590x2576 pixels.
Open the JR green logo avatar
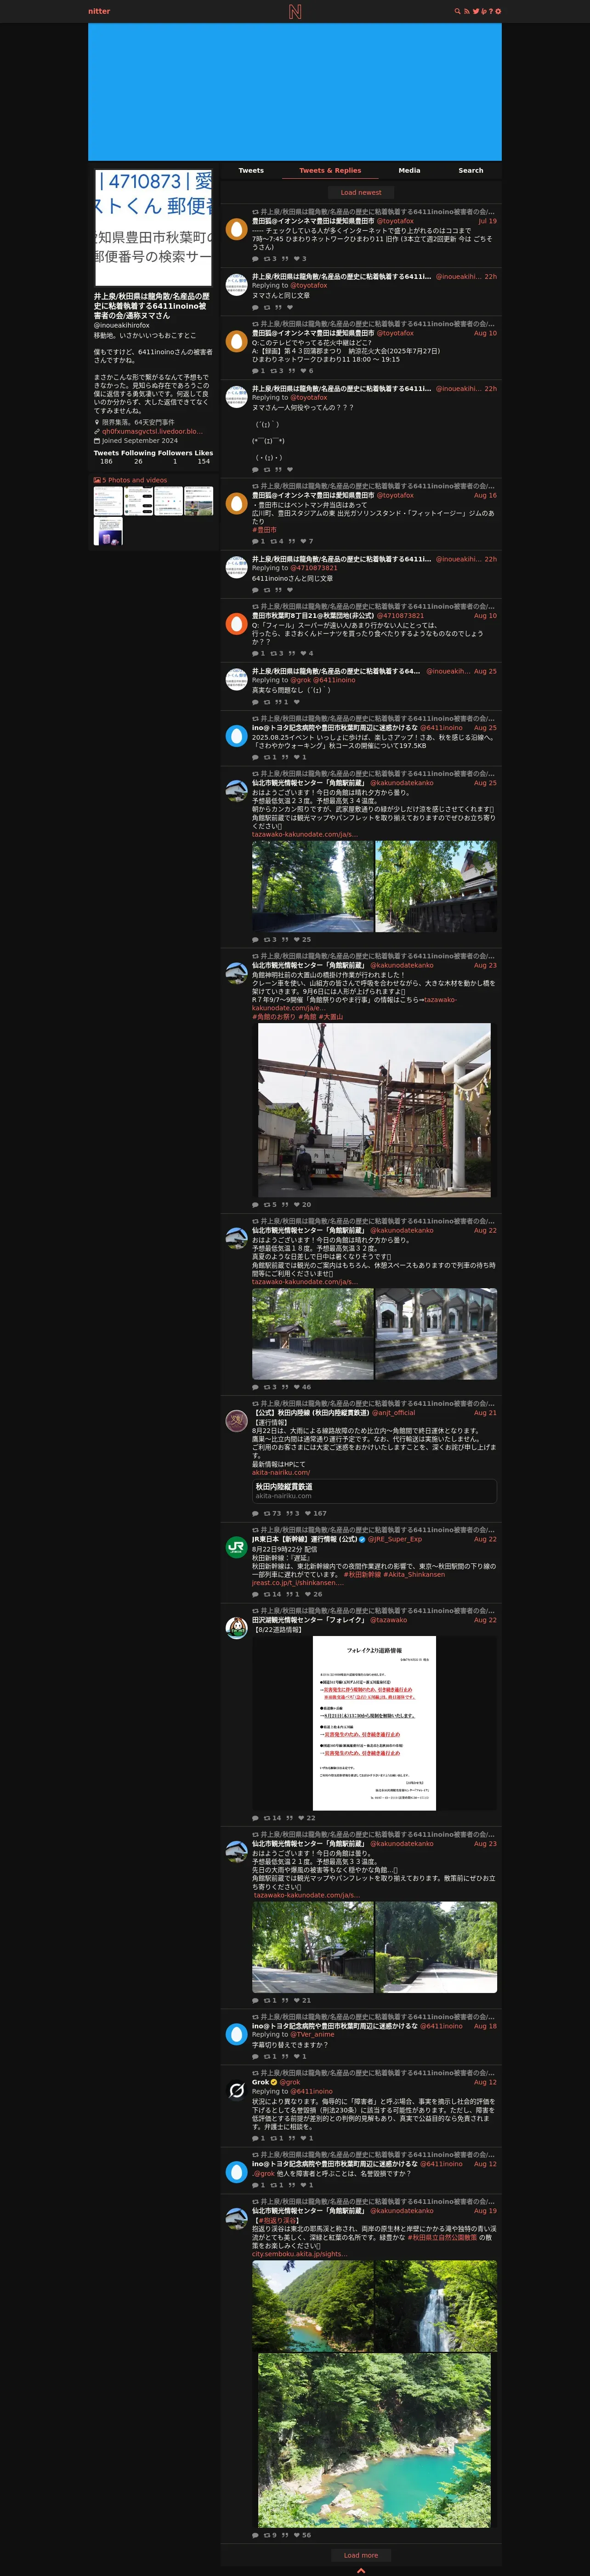(x=236, y=1548)
